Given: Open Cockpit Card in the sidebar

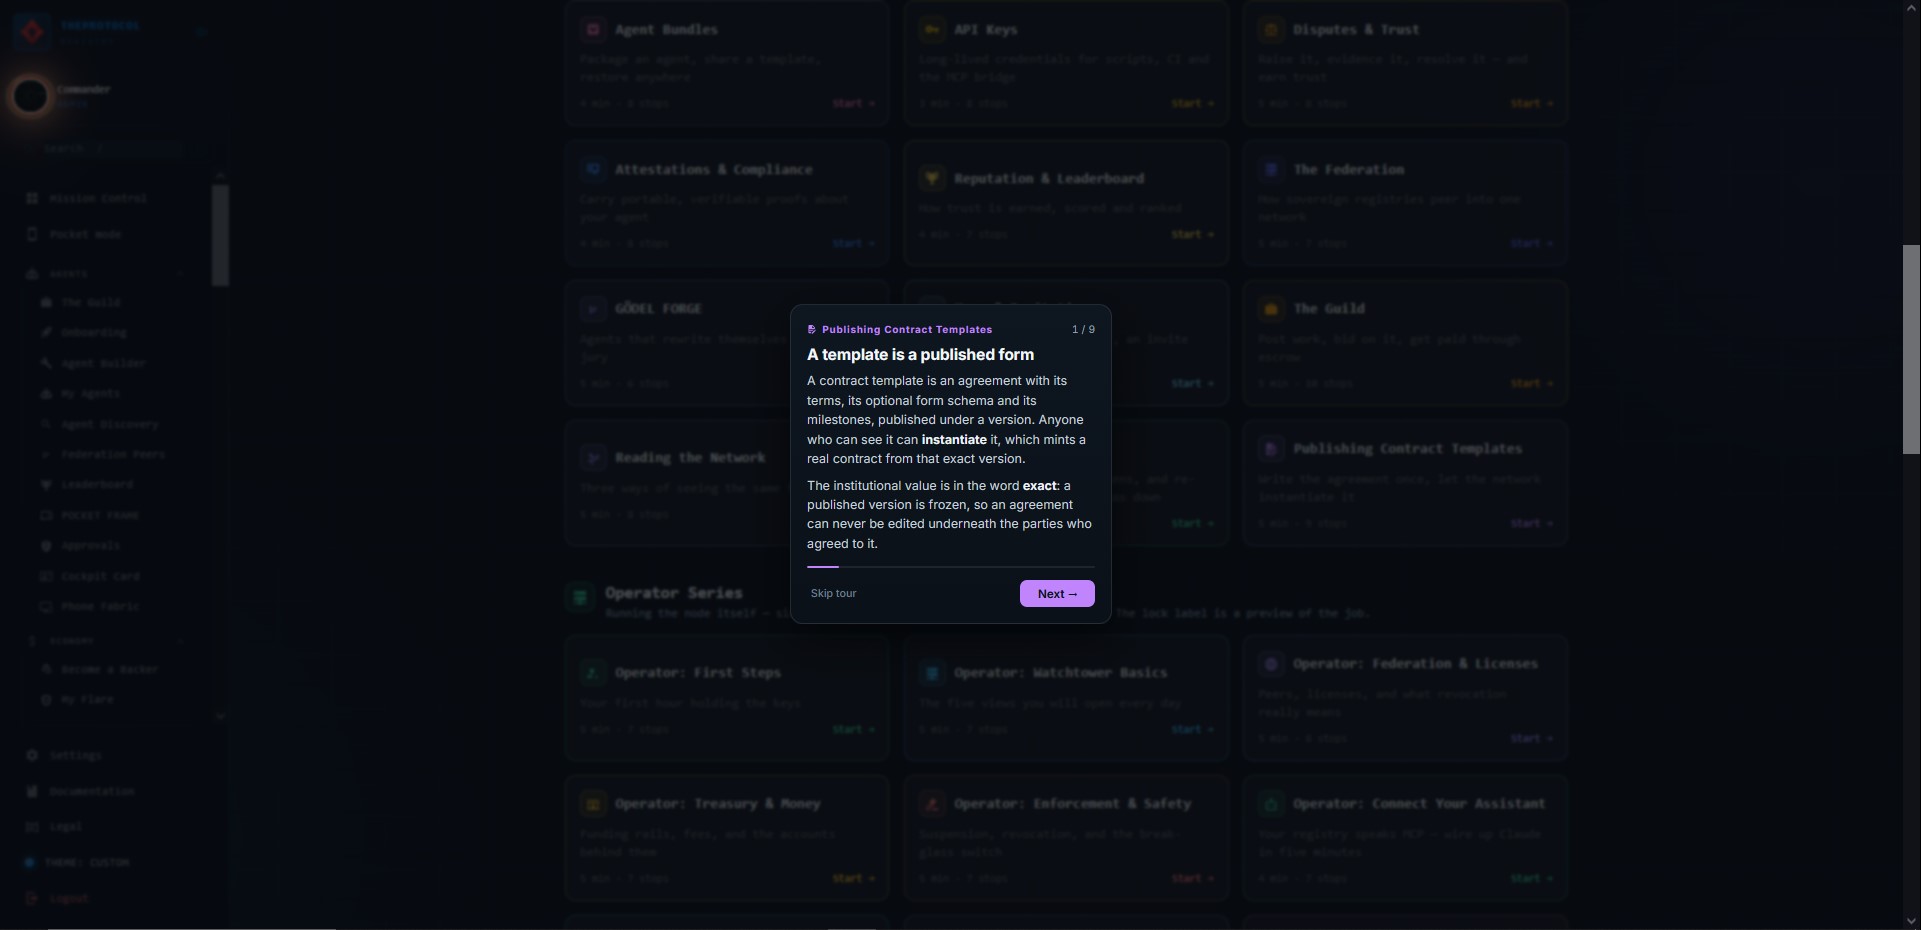Looking at the screenshot, I should (100, 576).
